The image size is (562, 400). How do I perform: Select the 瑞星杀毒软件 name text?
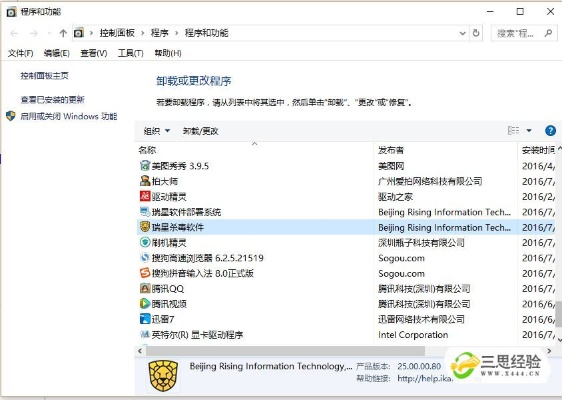178,227
